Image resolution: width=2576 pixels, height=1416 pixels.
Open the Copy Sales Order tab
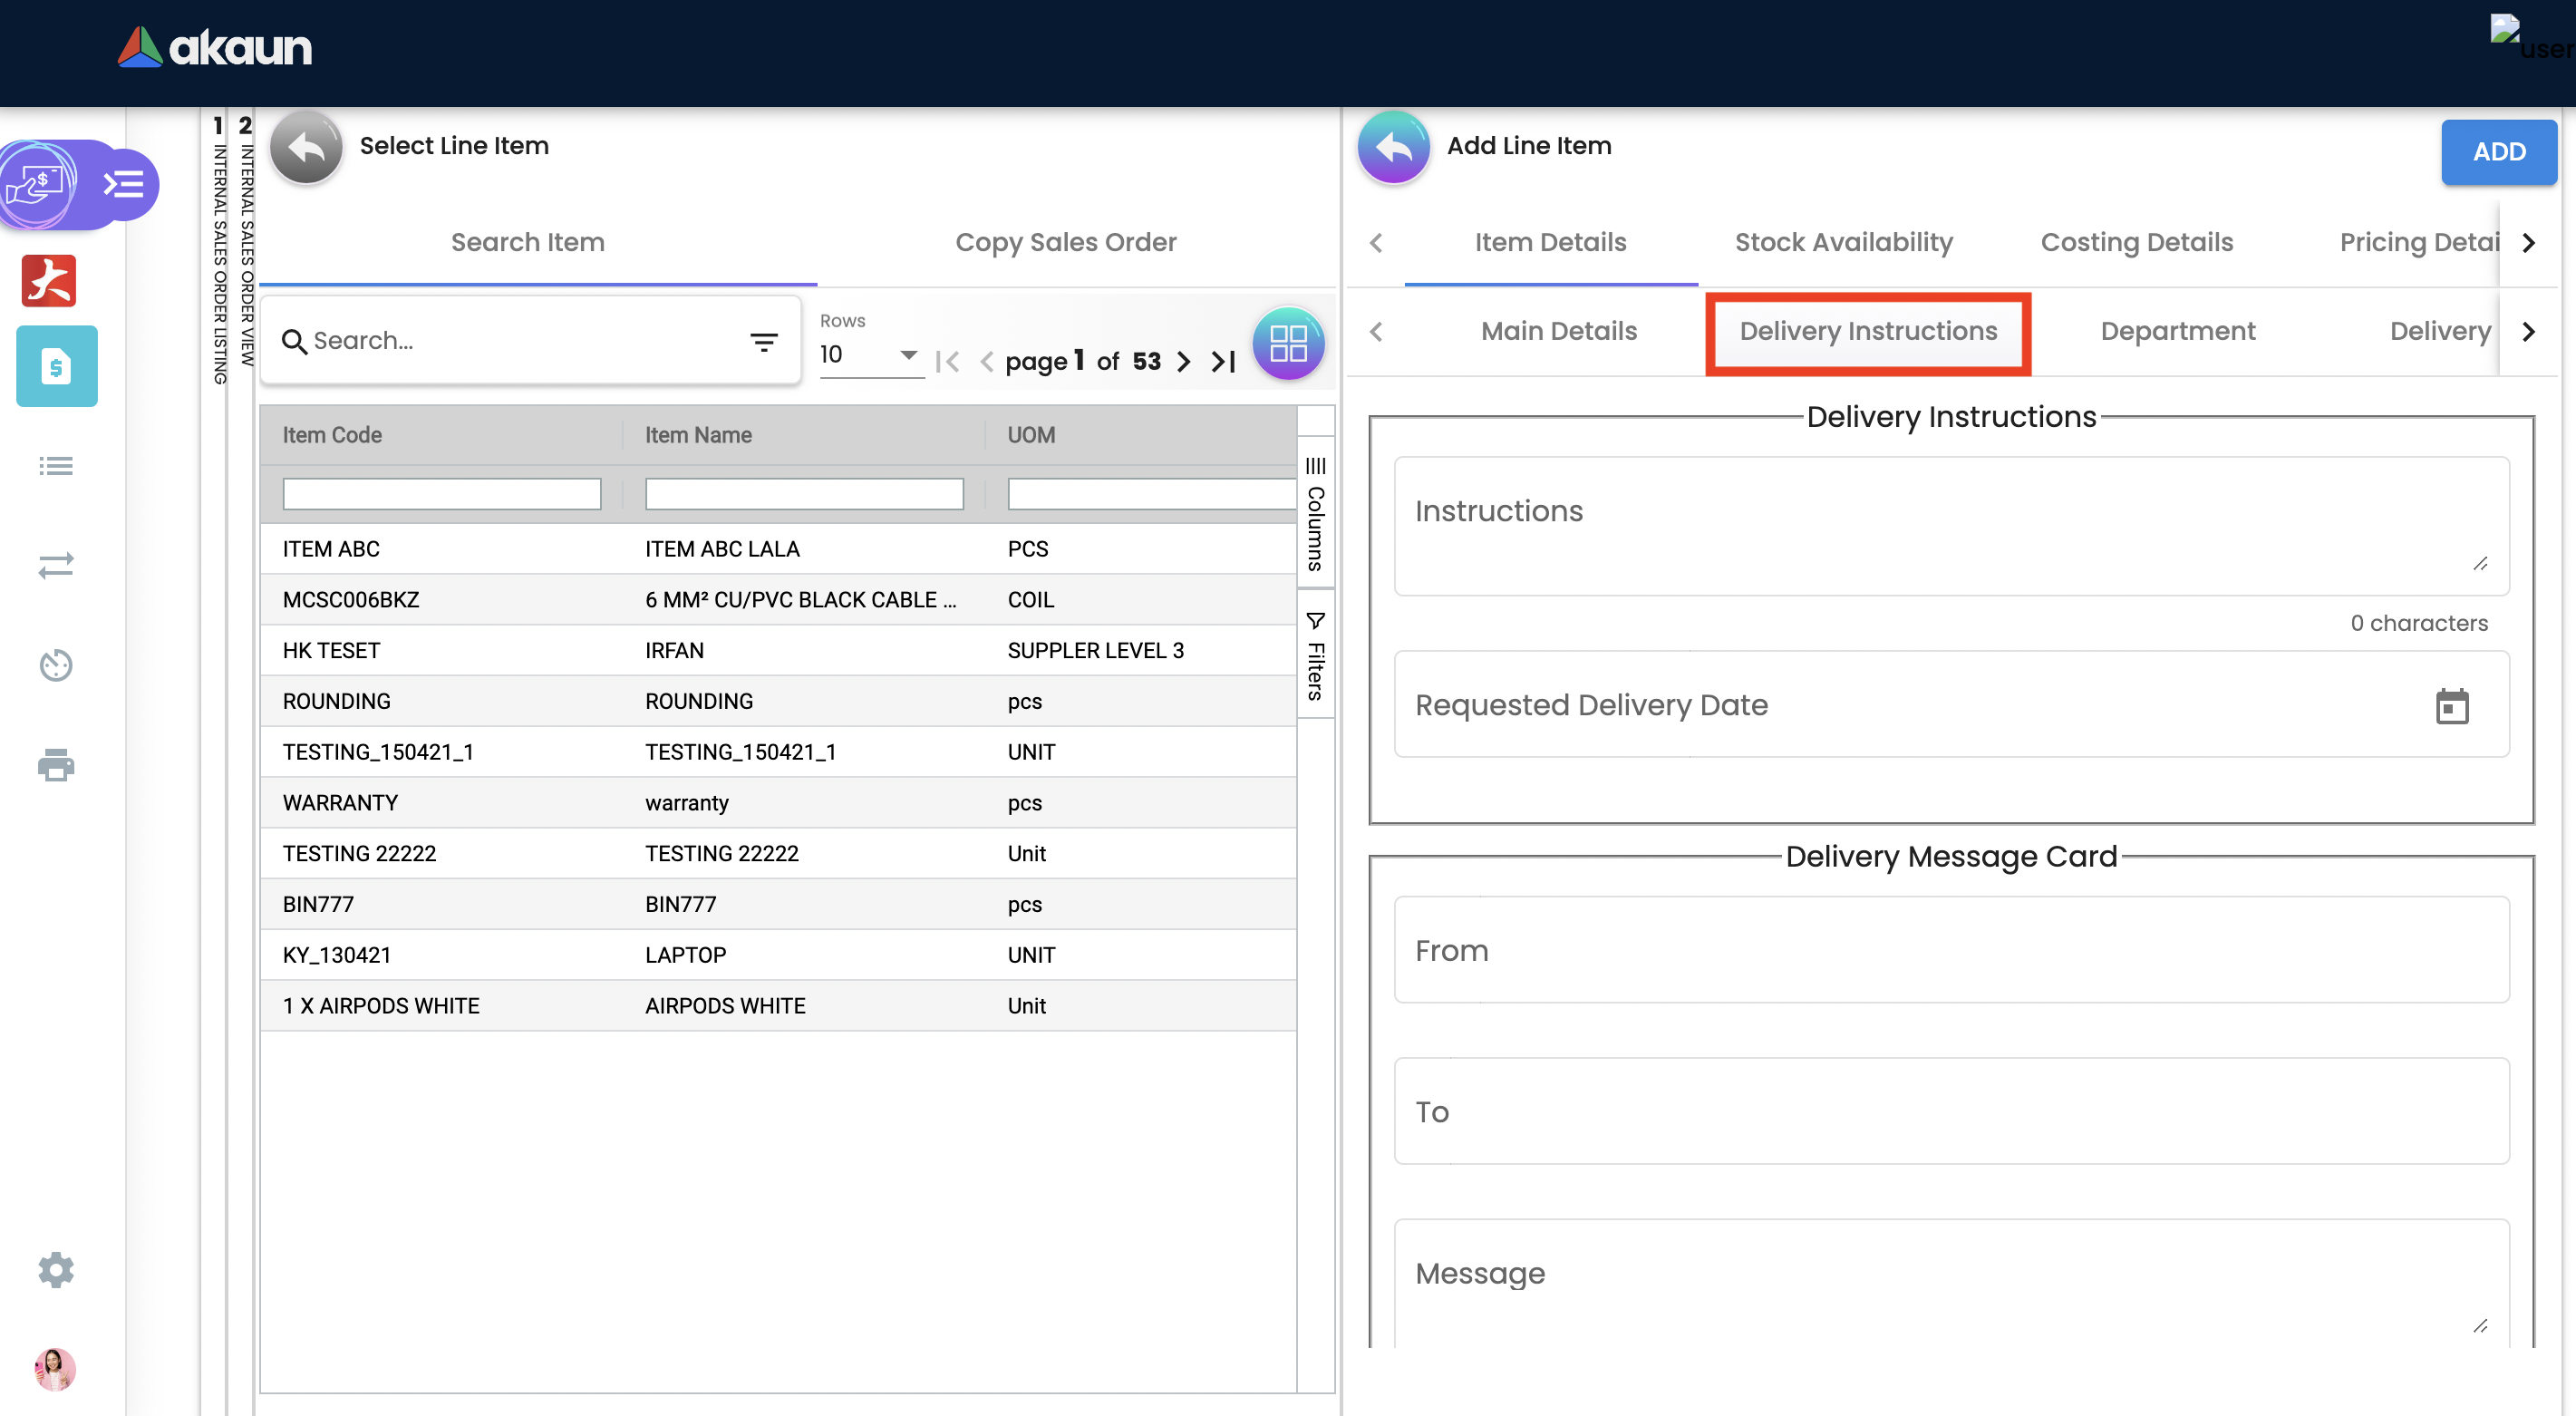1065,243
